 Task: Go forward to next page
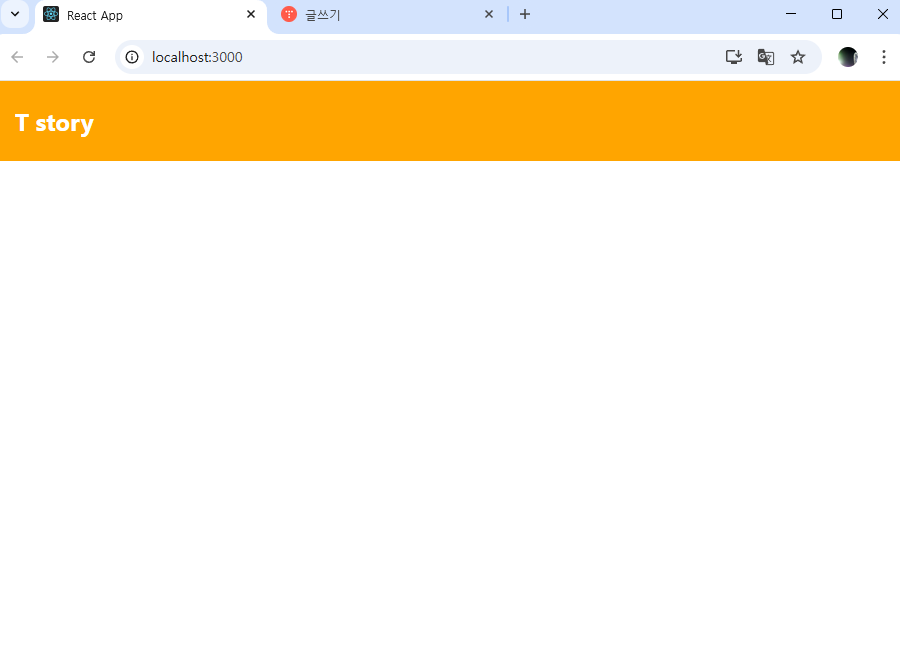[53, 57]
